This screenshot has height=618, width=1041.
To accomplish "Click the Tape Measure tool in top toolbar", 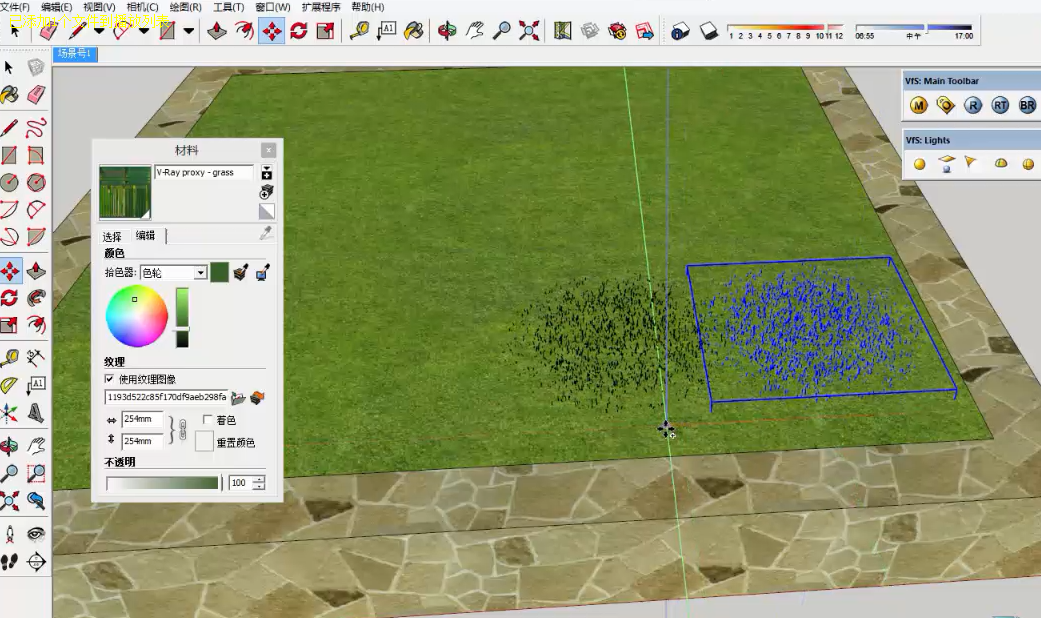I will [x=359, y=30].
